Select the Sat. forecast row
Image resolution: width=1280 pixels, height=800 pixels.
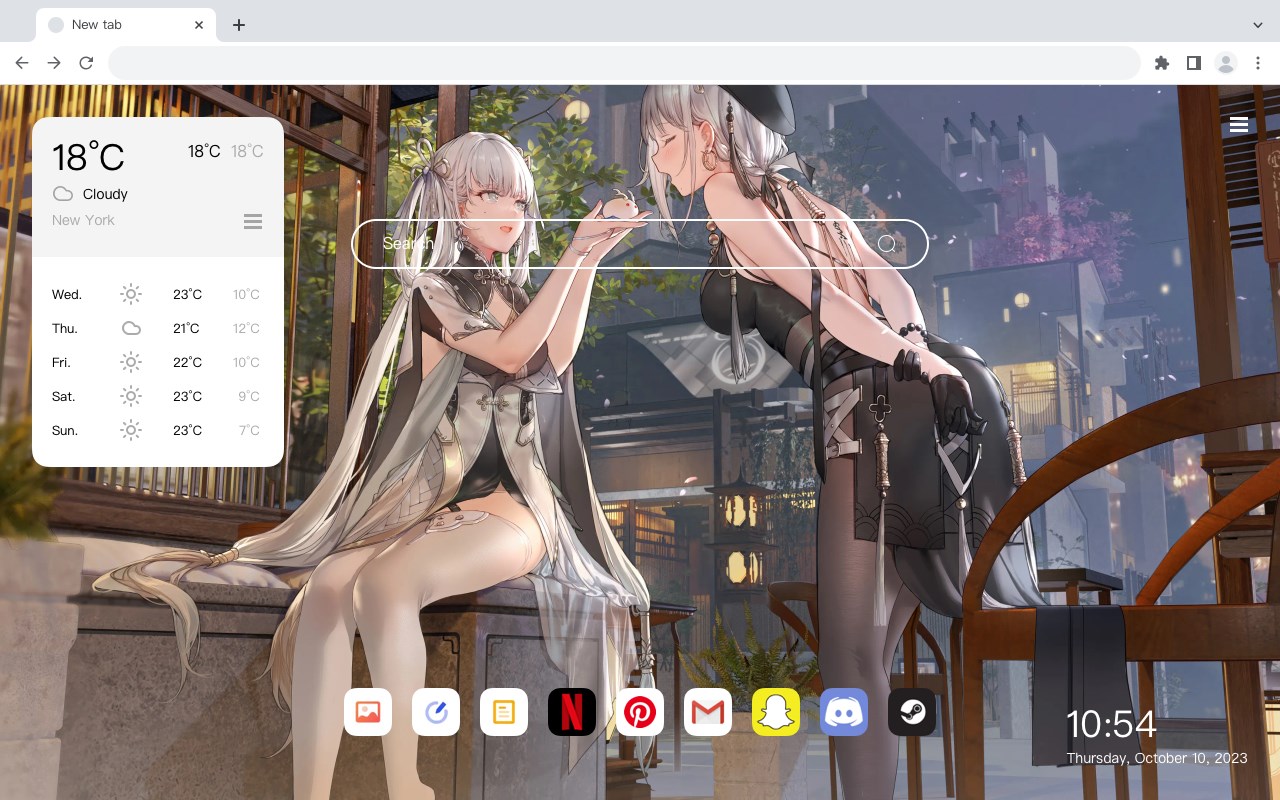point(157,396)
